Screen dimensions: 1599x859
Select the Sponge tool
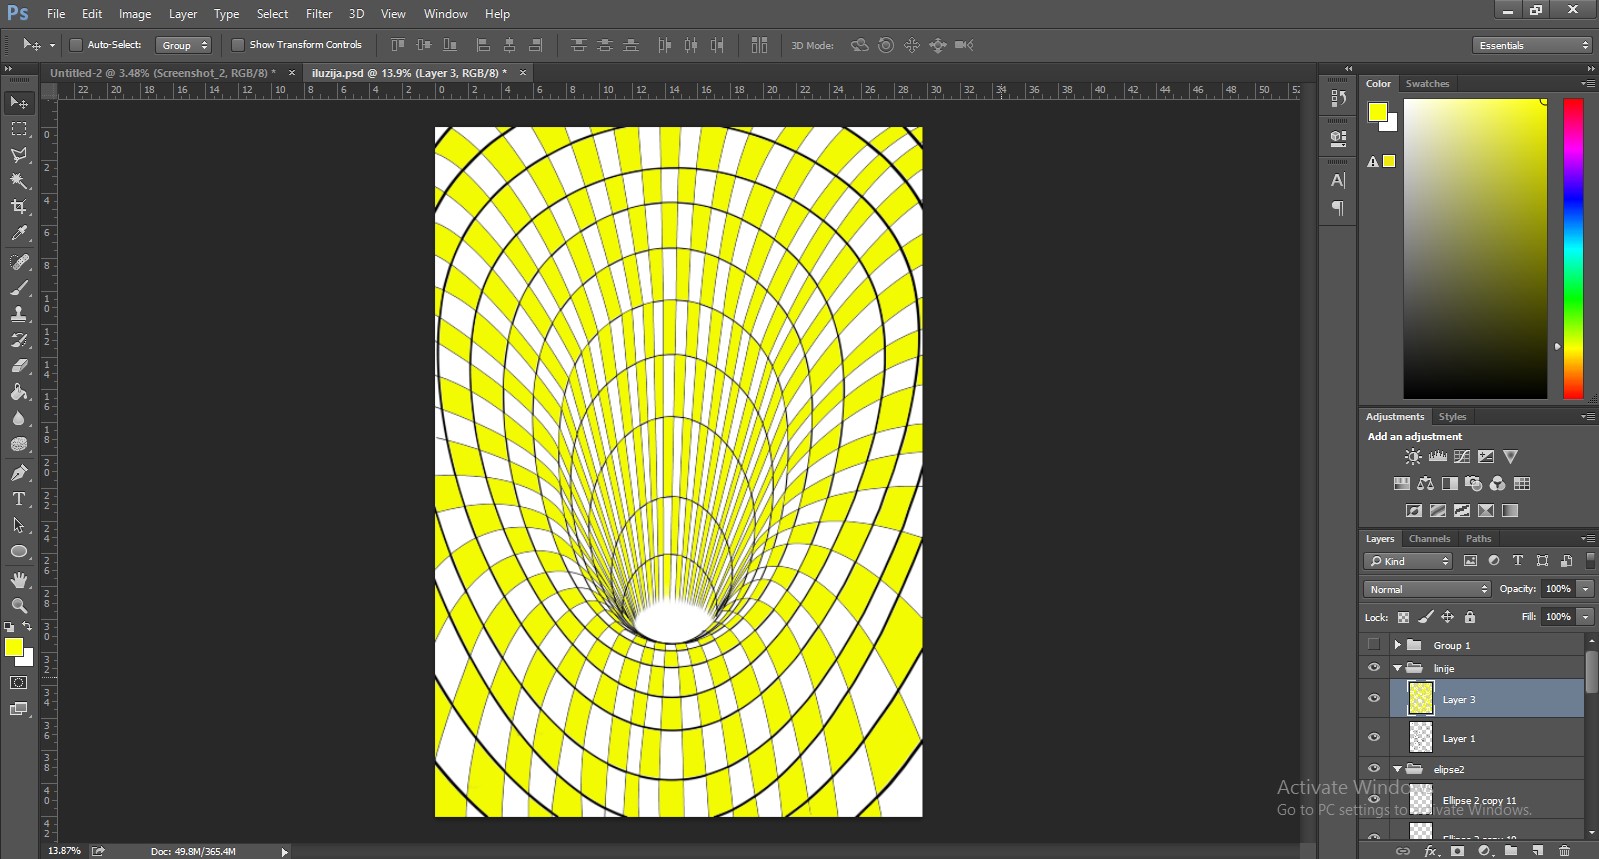click(19, 444)
